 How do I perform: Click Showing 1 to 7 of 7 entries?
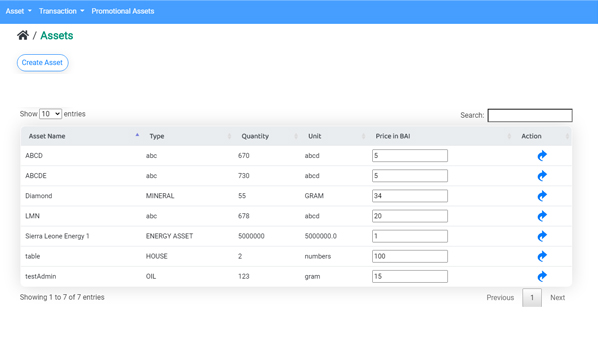point(62,297)
